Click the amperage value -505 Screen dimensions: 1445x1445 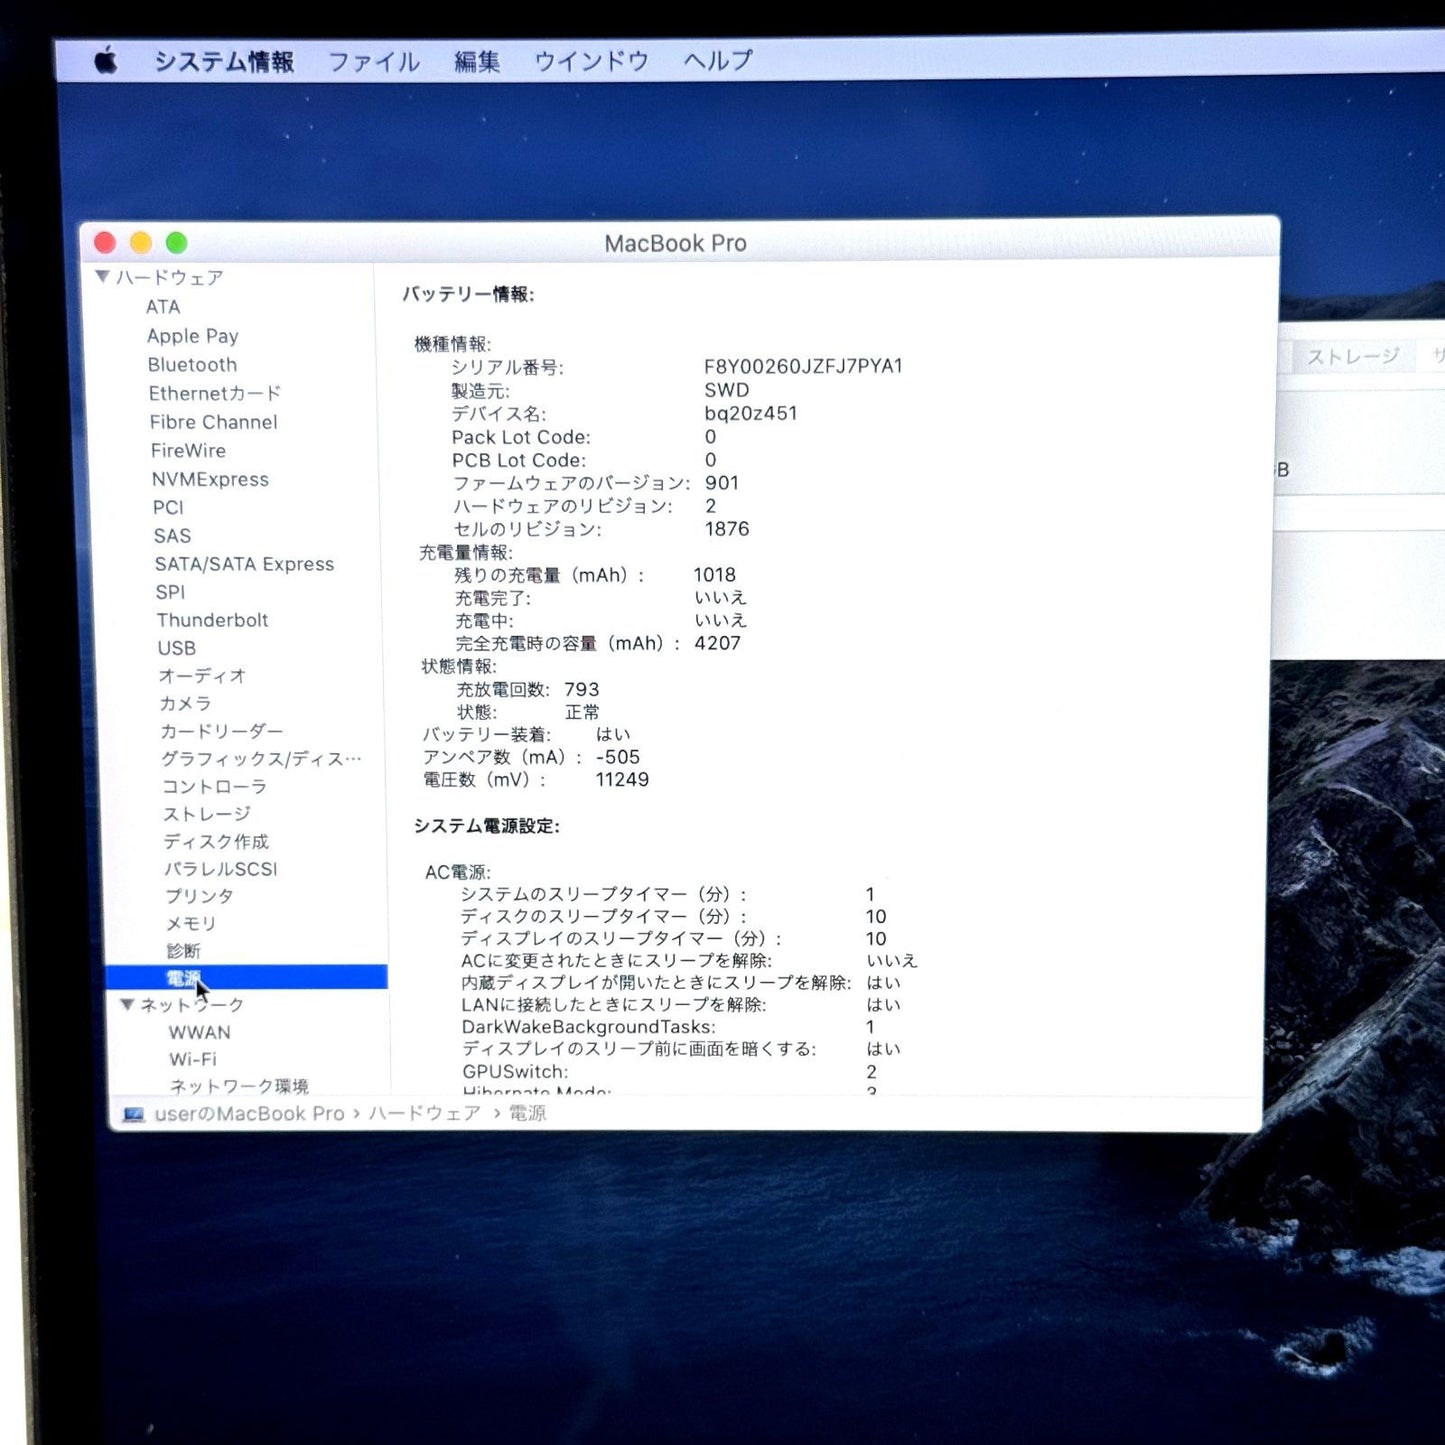coord(618,757)
